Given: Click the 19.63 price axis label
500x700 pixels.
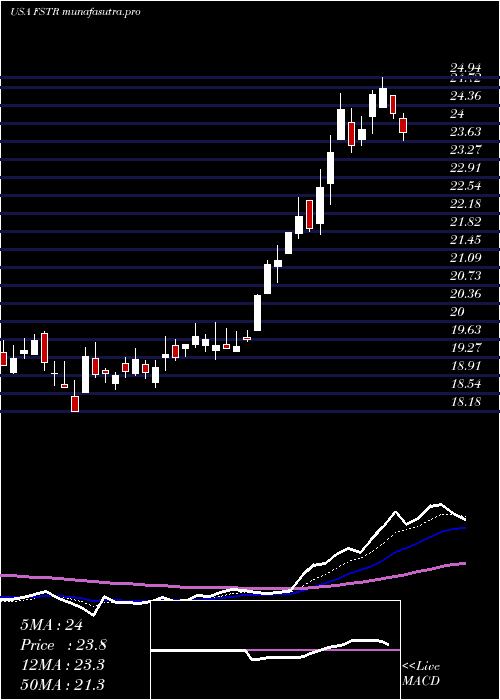Looking at the screenshot, I should [466, 329].
